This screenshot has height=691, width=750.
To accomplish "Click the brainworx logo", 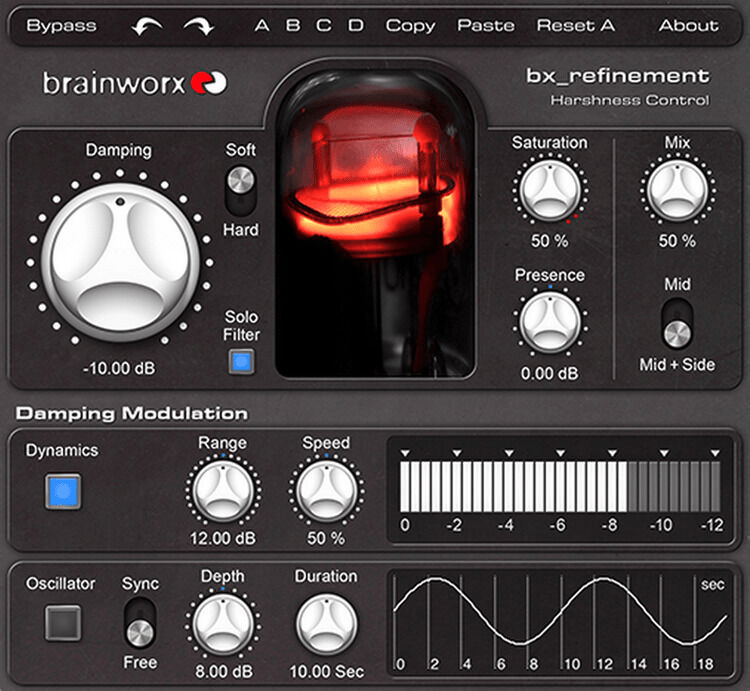I will pyautogui.click(x=134, y=83).
